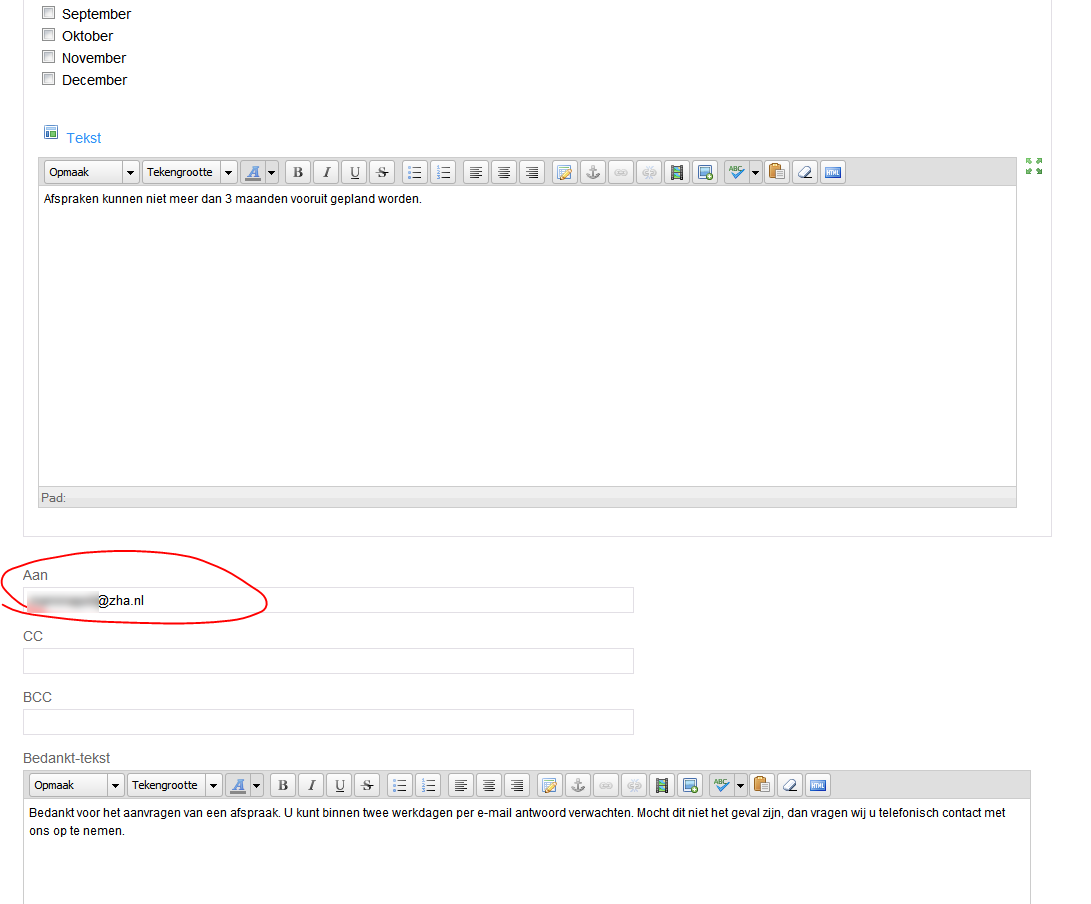This screenshot has width=1091, height=904.
Task: Toggle italic in the Tekst editor toolbar
Action: [326, 173]
